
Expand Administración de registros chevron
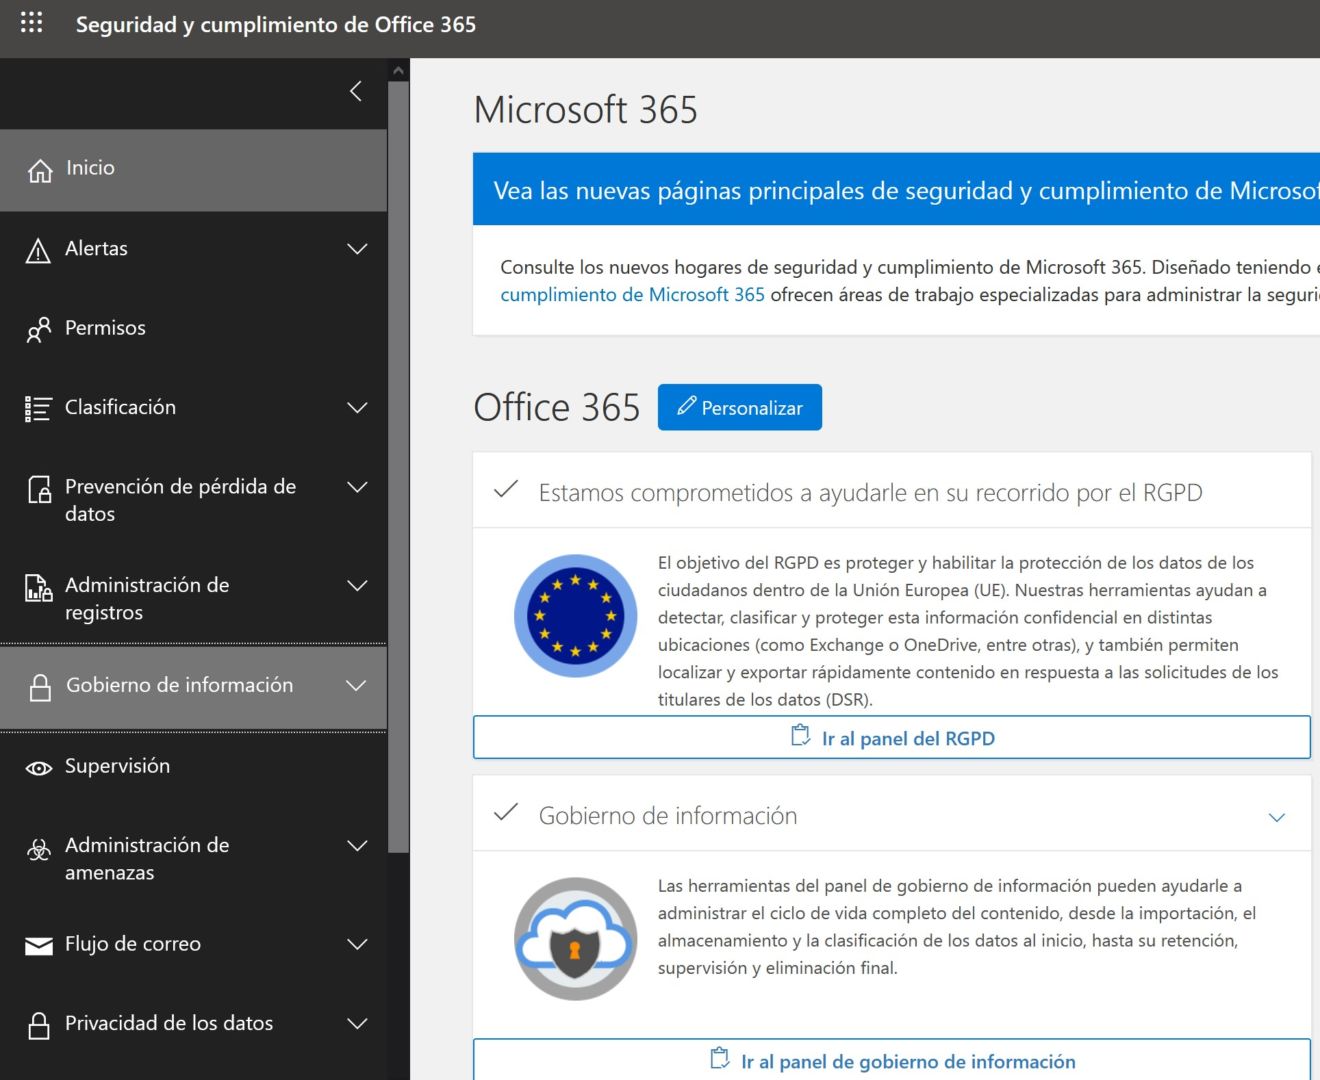357,586
